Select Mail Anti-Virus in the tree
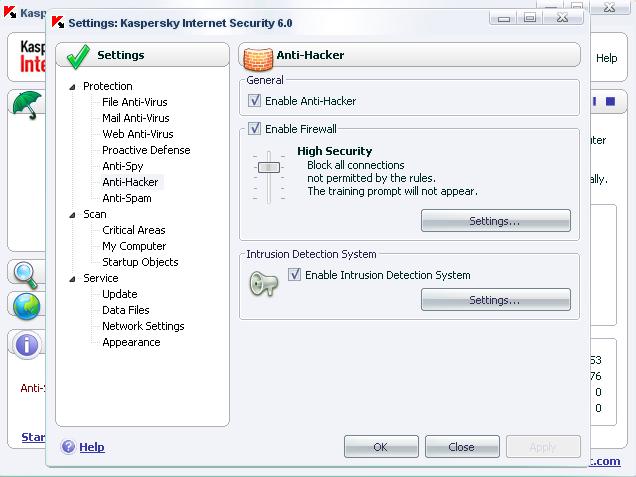The image size is (636, 477). [136, 118]
